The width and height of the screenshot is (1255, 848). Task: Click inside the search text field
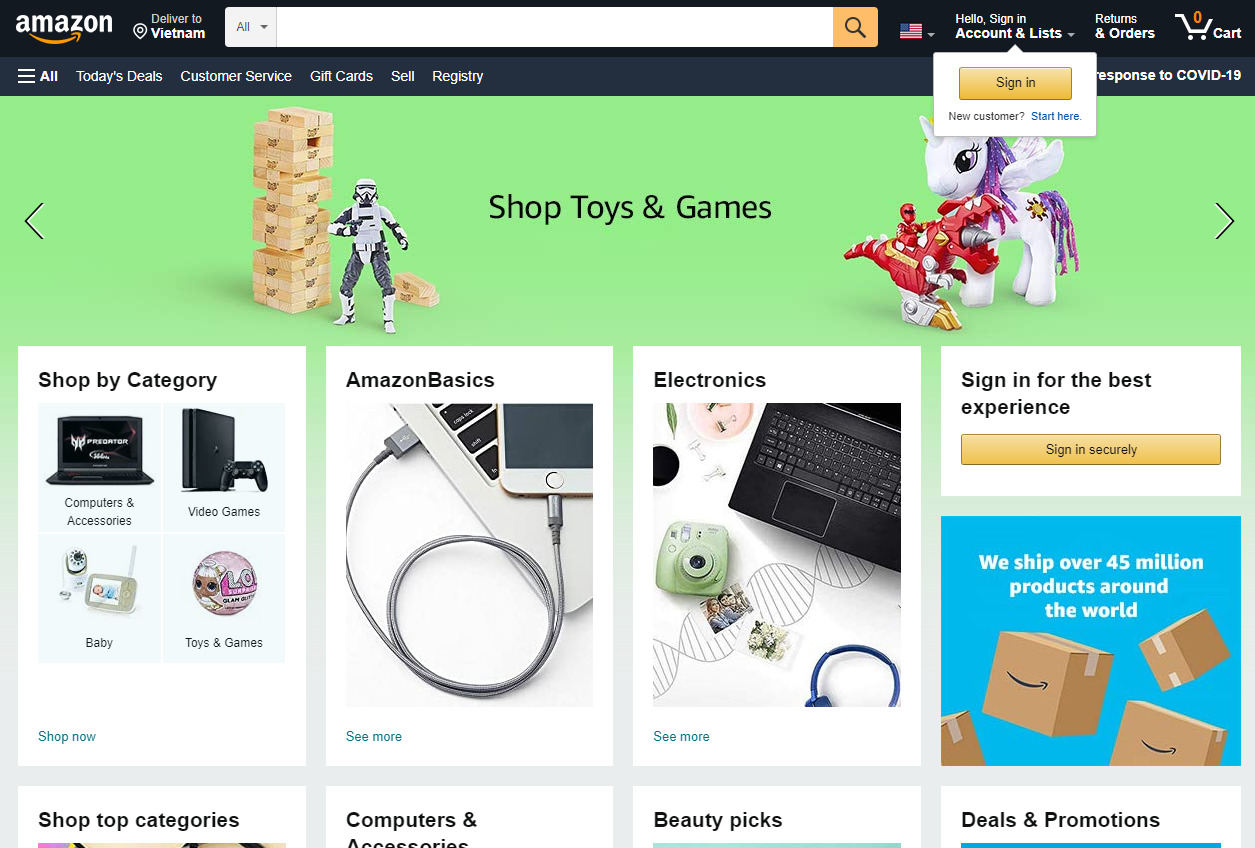pyautogui.click(x=555, y=27)
